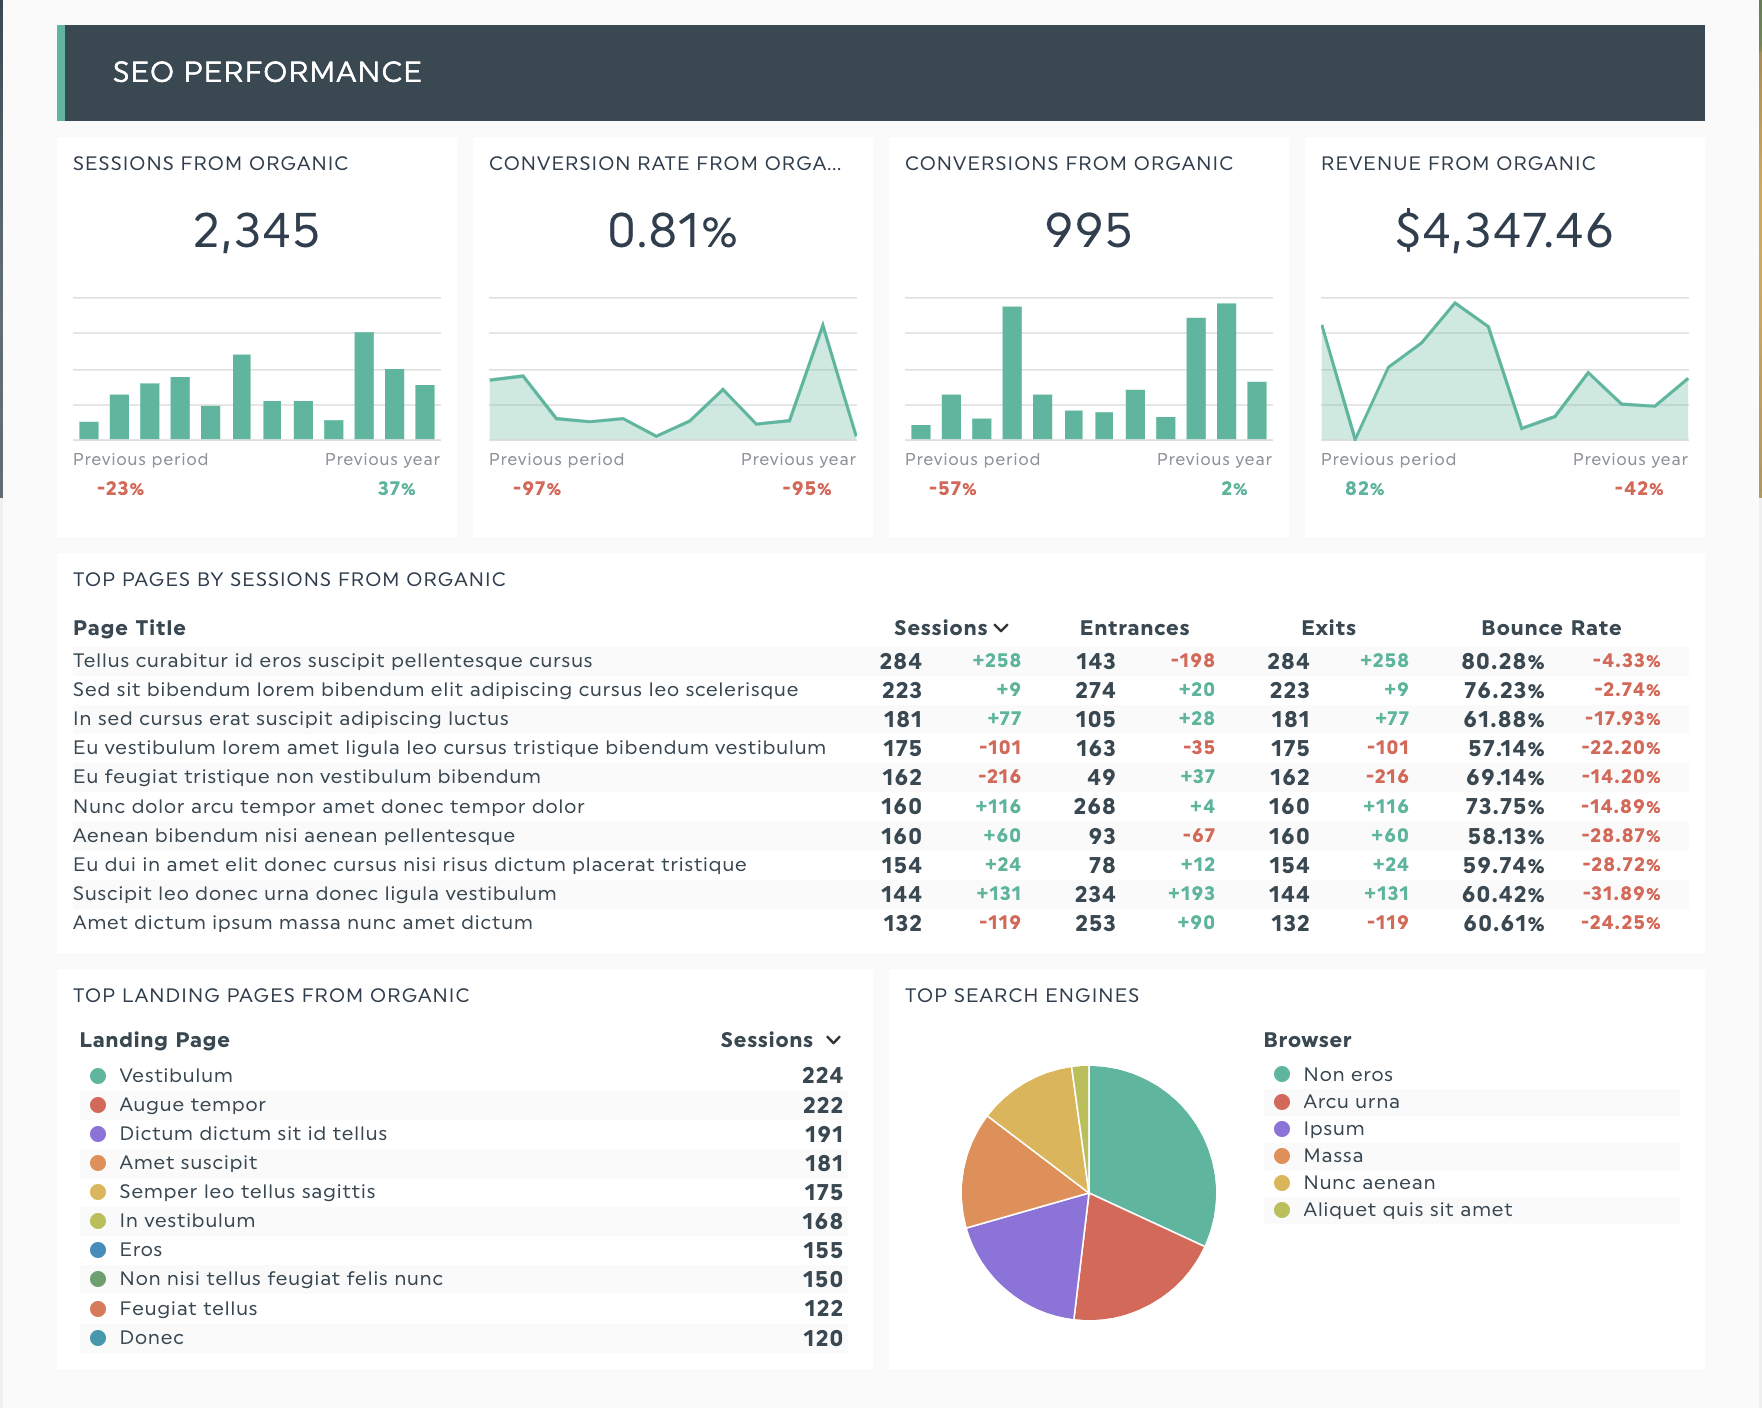Select the Non nisi tellus feugiat green dot
Viewport: 1762px width, 1408px height.
click(x=98, y=1279)
